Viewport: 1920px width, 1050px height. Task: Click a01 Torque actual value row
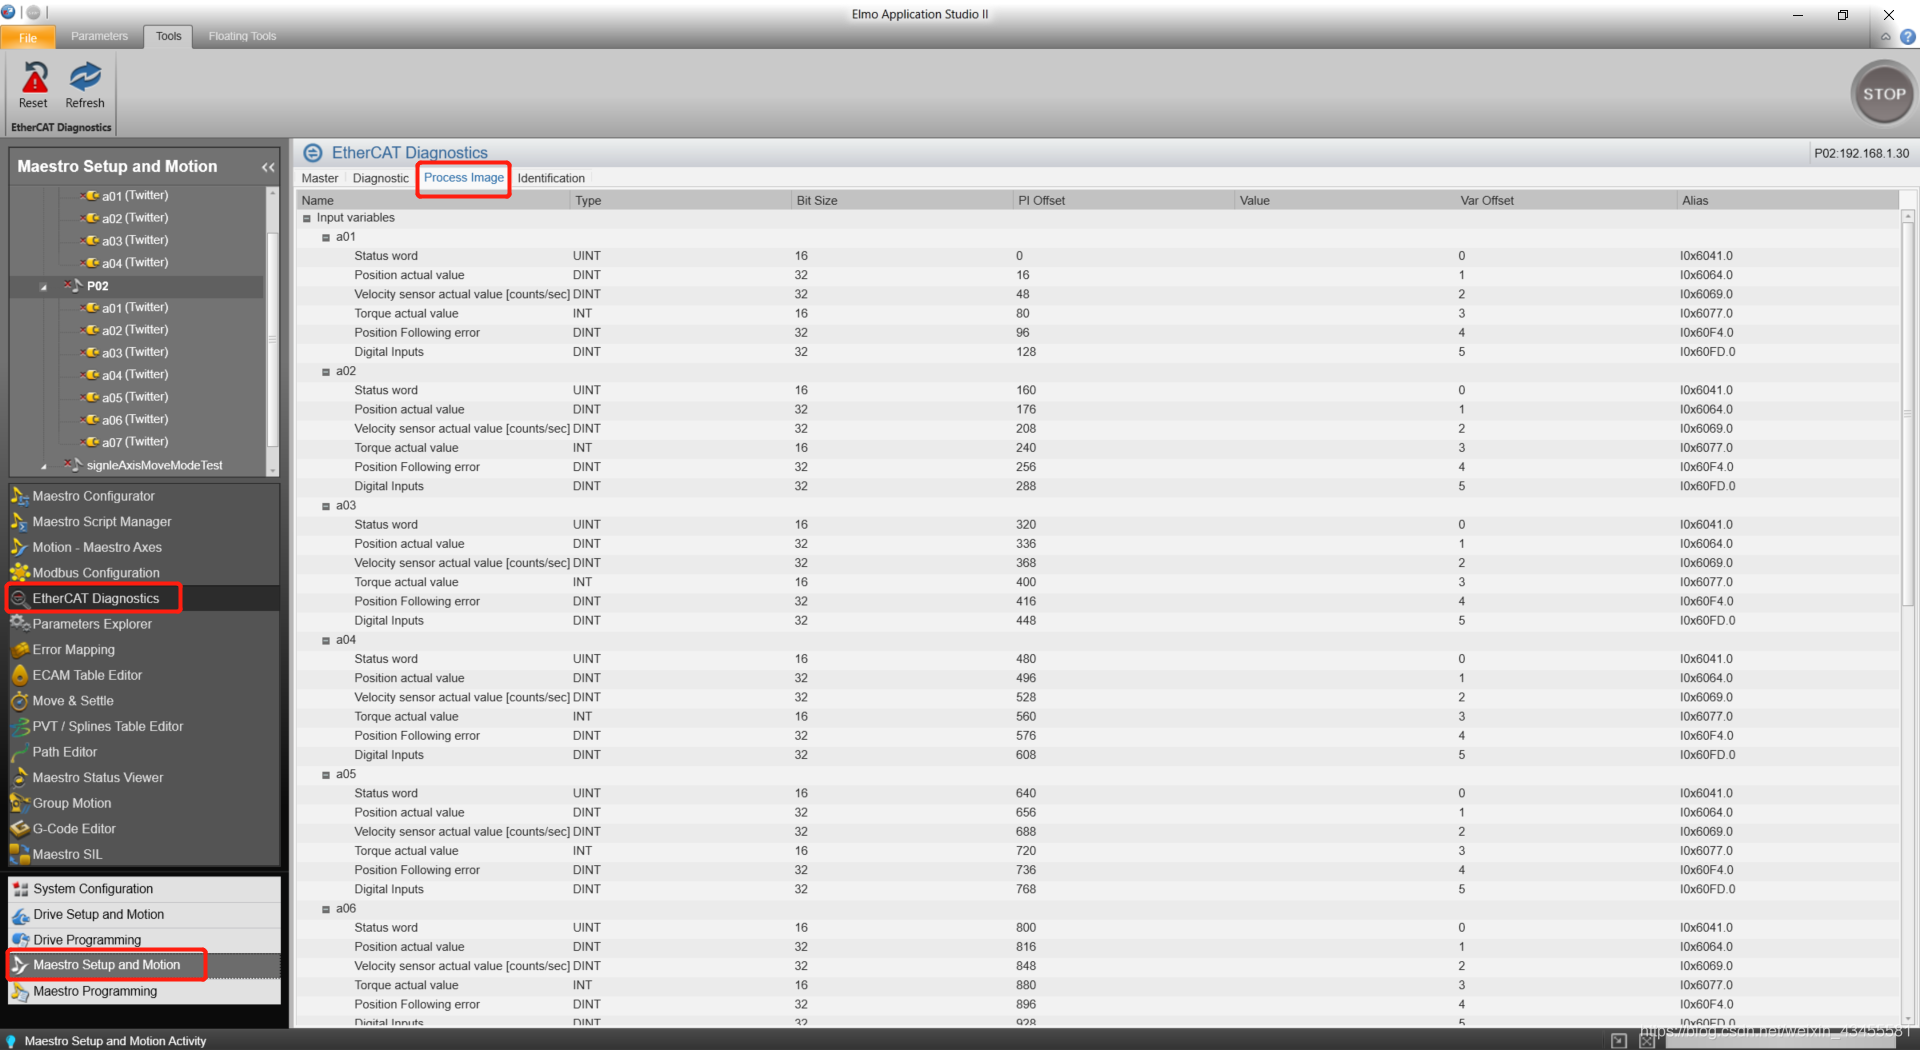click(1097, 314)
